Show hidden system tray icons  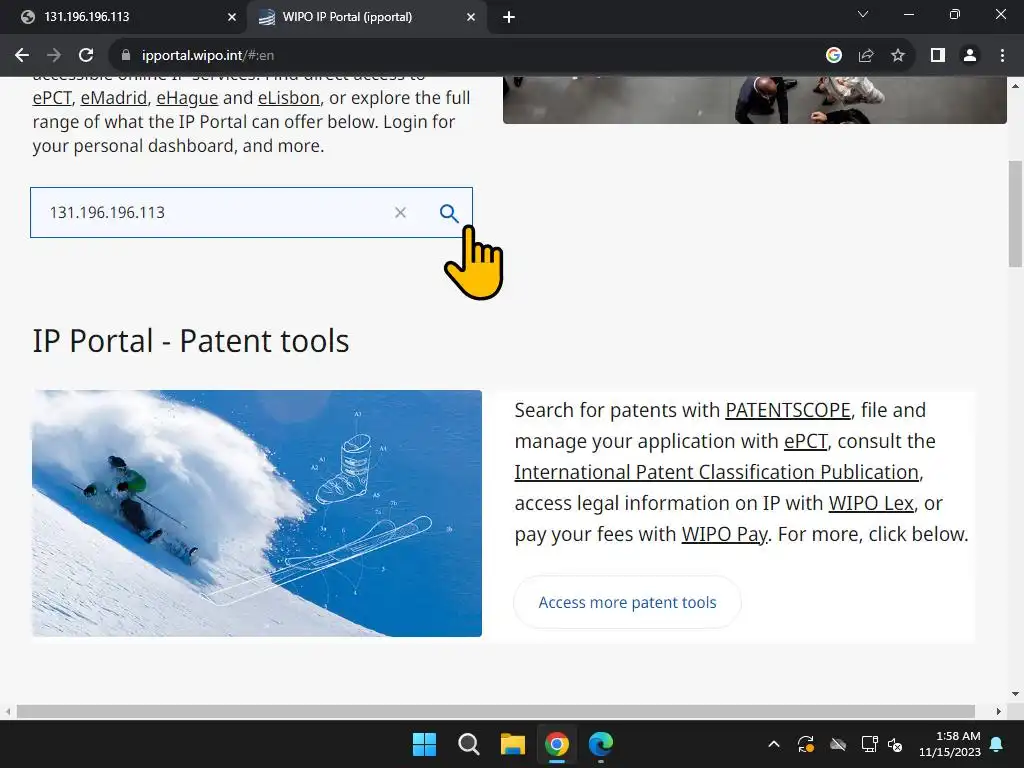tap(774, 744)
